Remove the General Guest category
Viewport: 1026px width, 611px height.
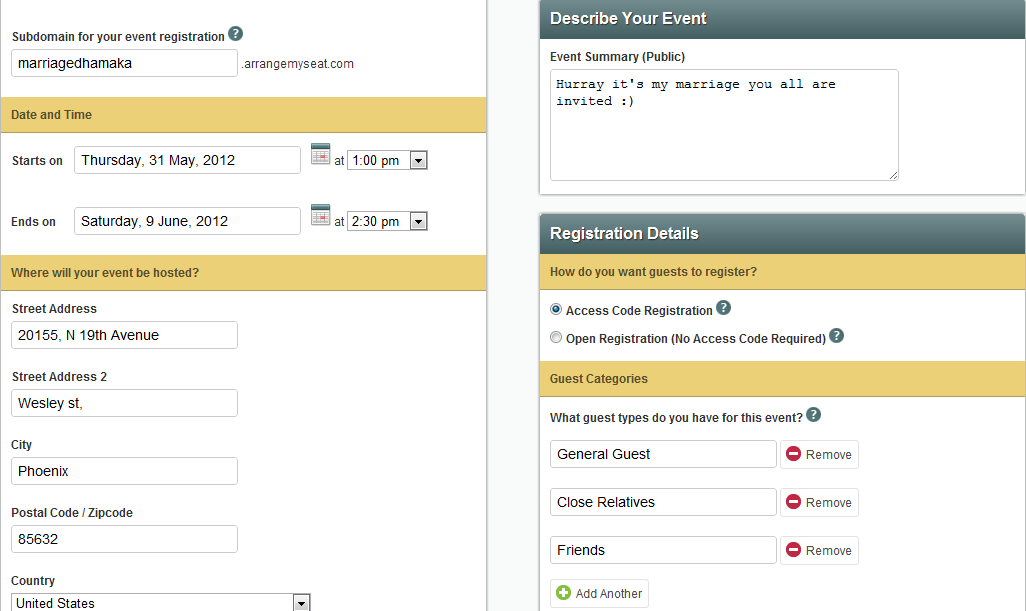click(819, 454)
